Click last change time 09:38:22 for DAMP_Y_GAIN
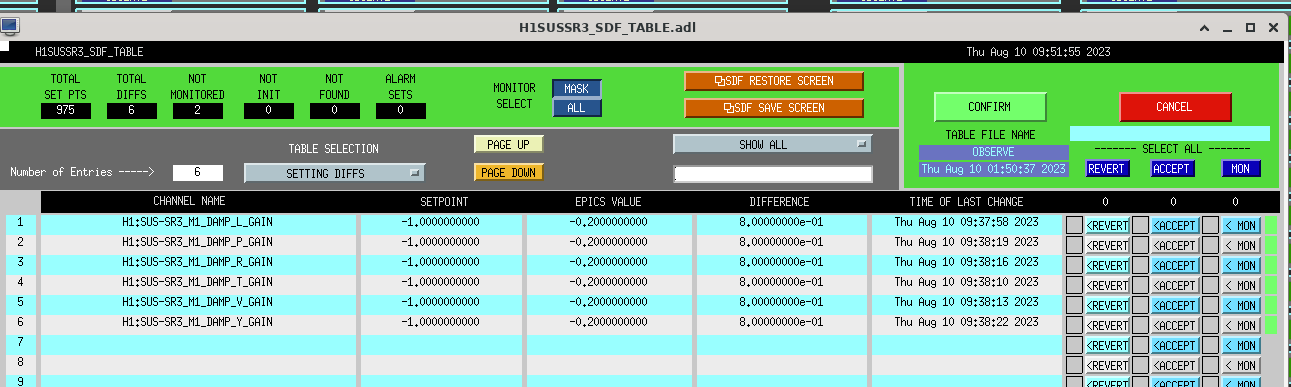1291x387 pixels. point(966,322)
